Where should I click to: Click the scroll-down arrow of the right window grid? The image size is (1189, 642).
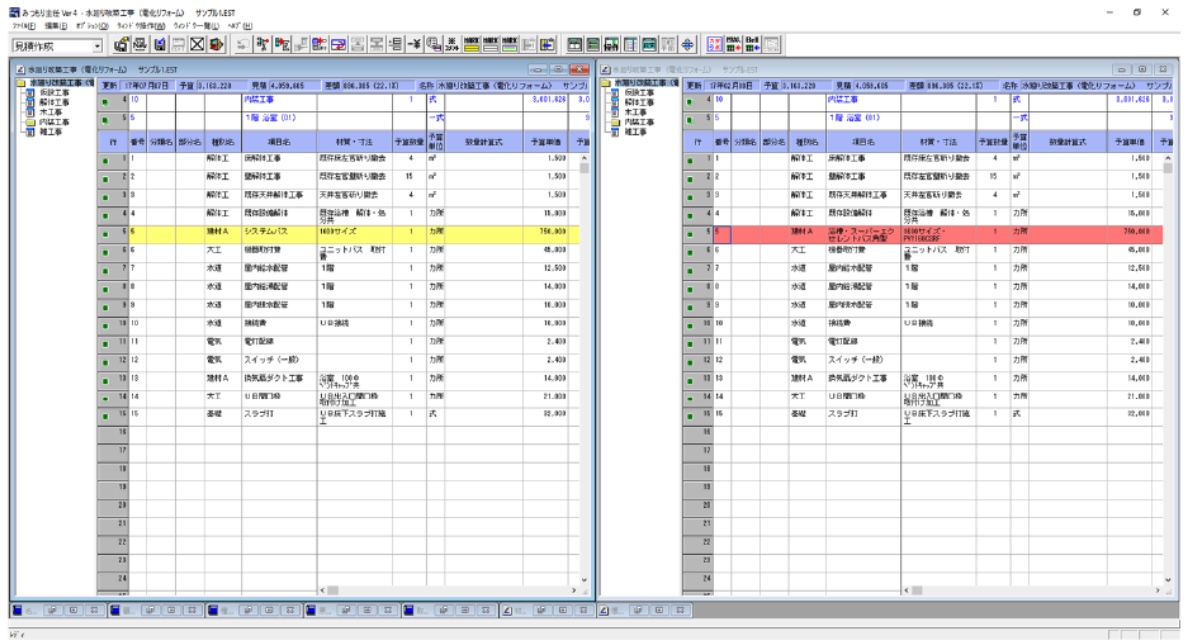click(x=1169, y=581)
